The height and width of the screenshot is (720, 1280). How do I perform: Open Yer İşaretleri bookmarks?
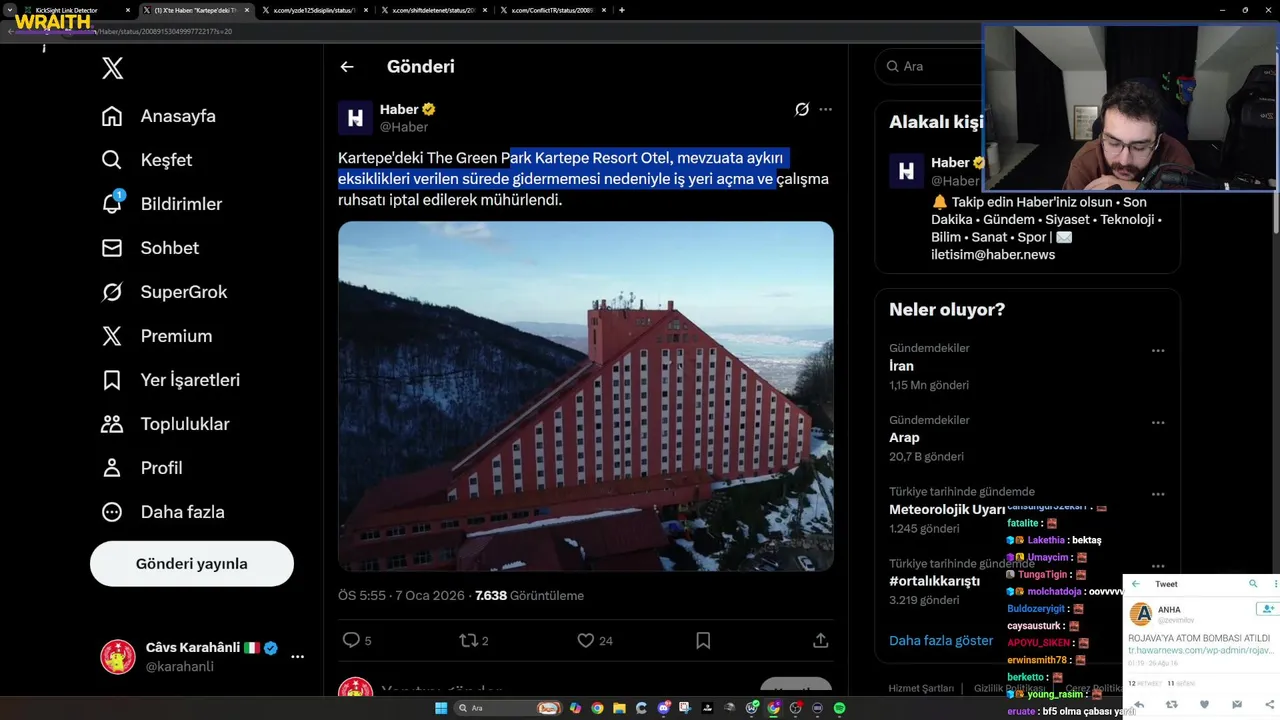click(x=171, y=380)
